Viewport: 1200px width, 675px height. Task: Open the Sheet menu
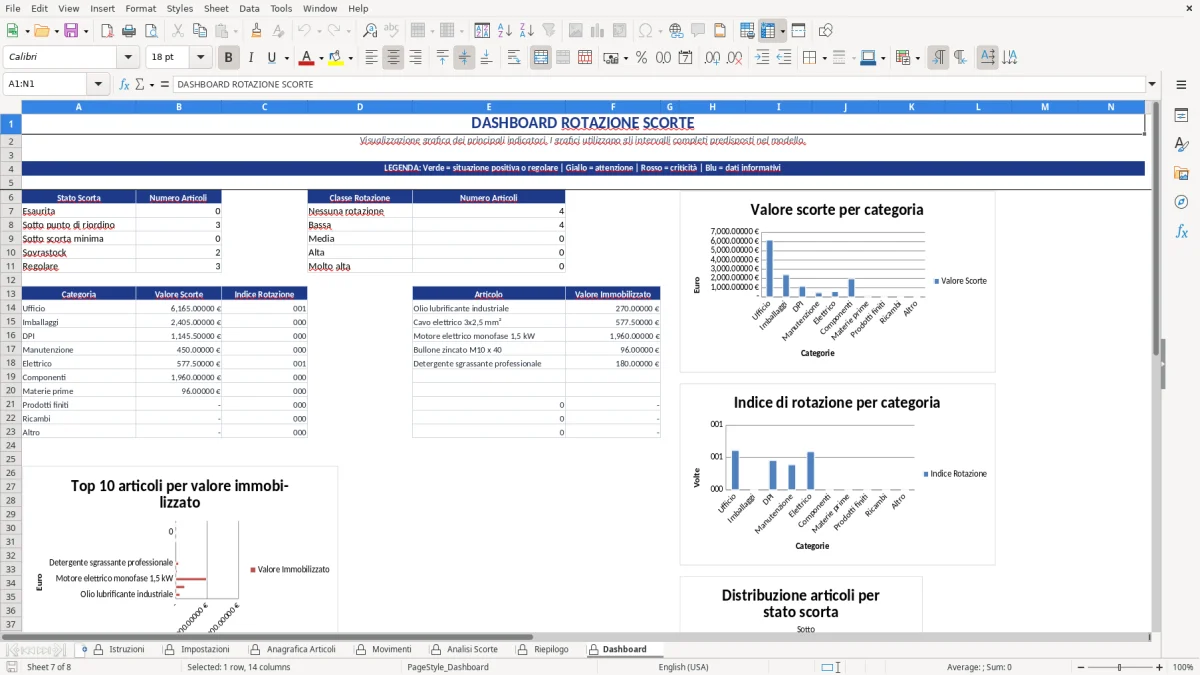click(x=216, y=8)
